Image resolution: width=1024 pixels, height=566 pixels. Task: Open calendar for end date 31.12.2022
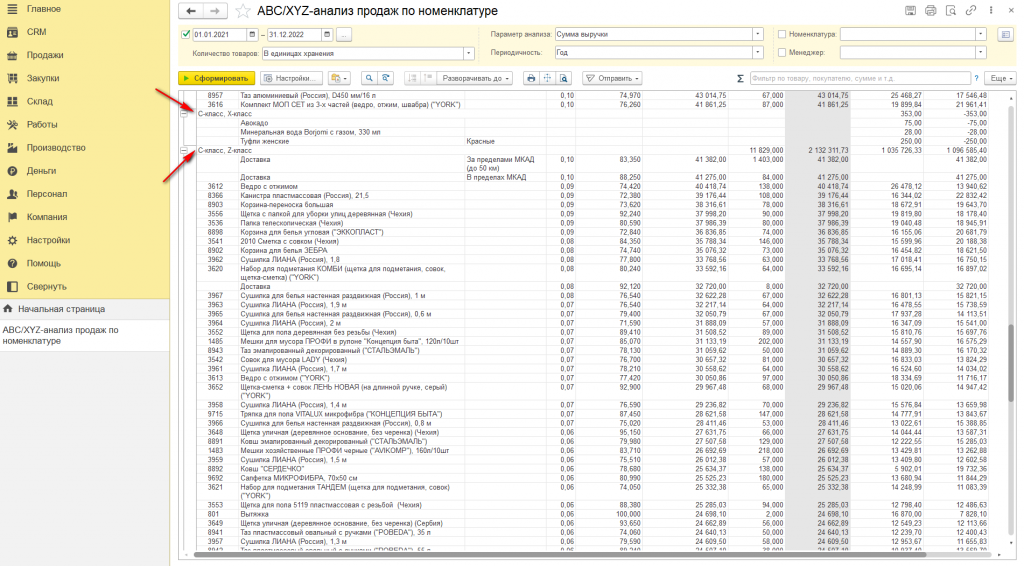[x=327, y=35]
